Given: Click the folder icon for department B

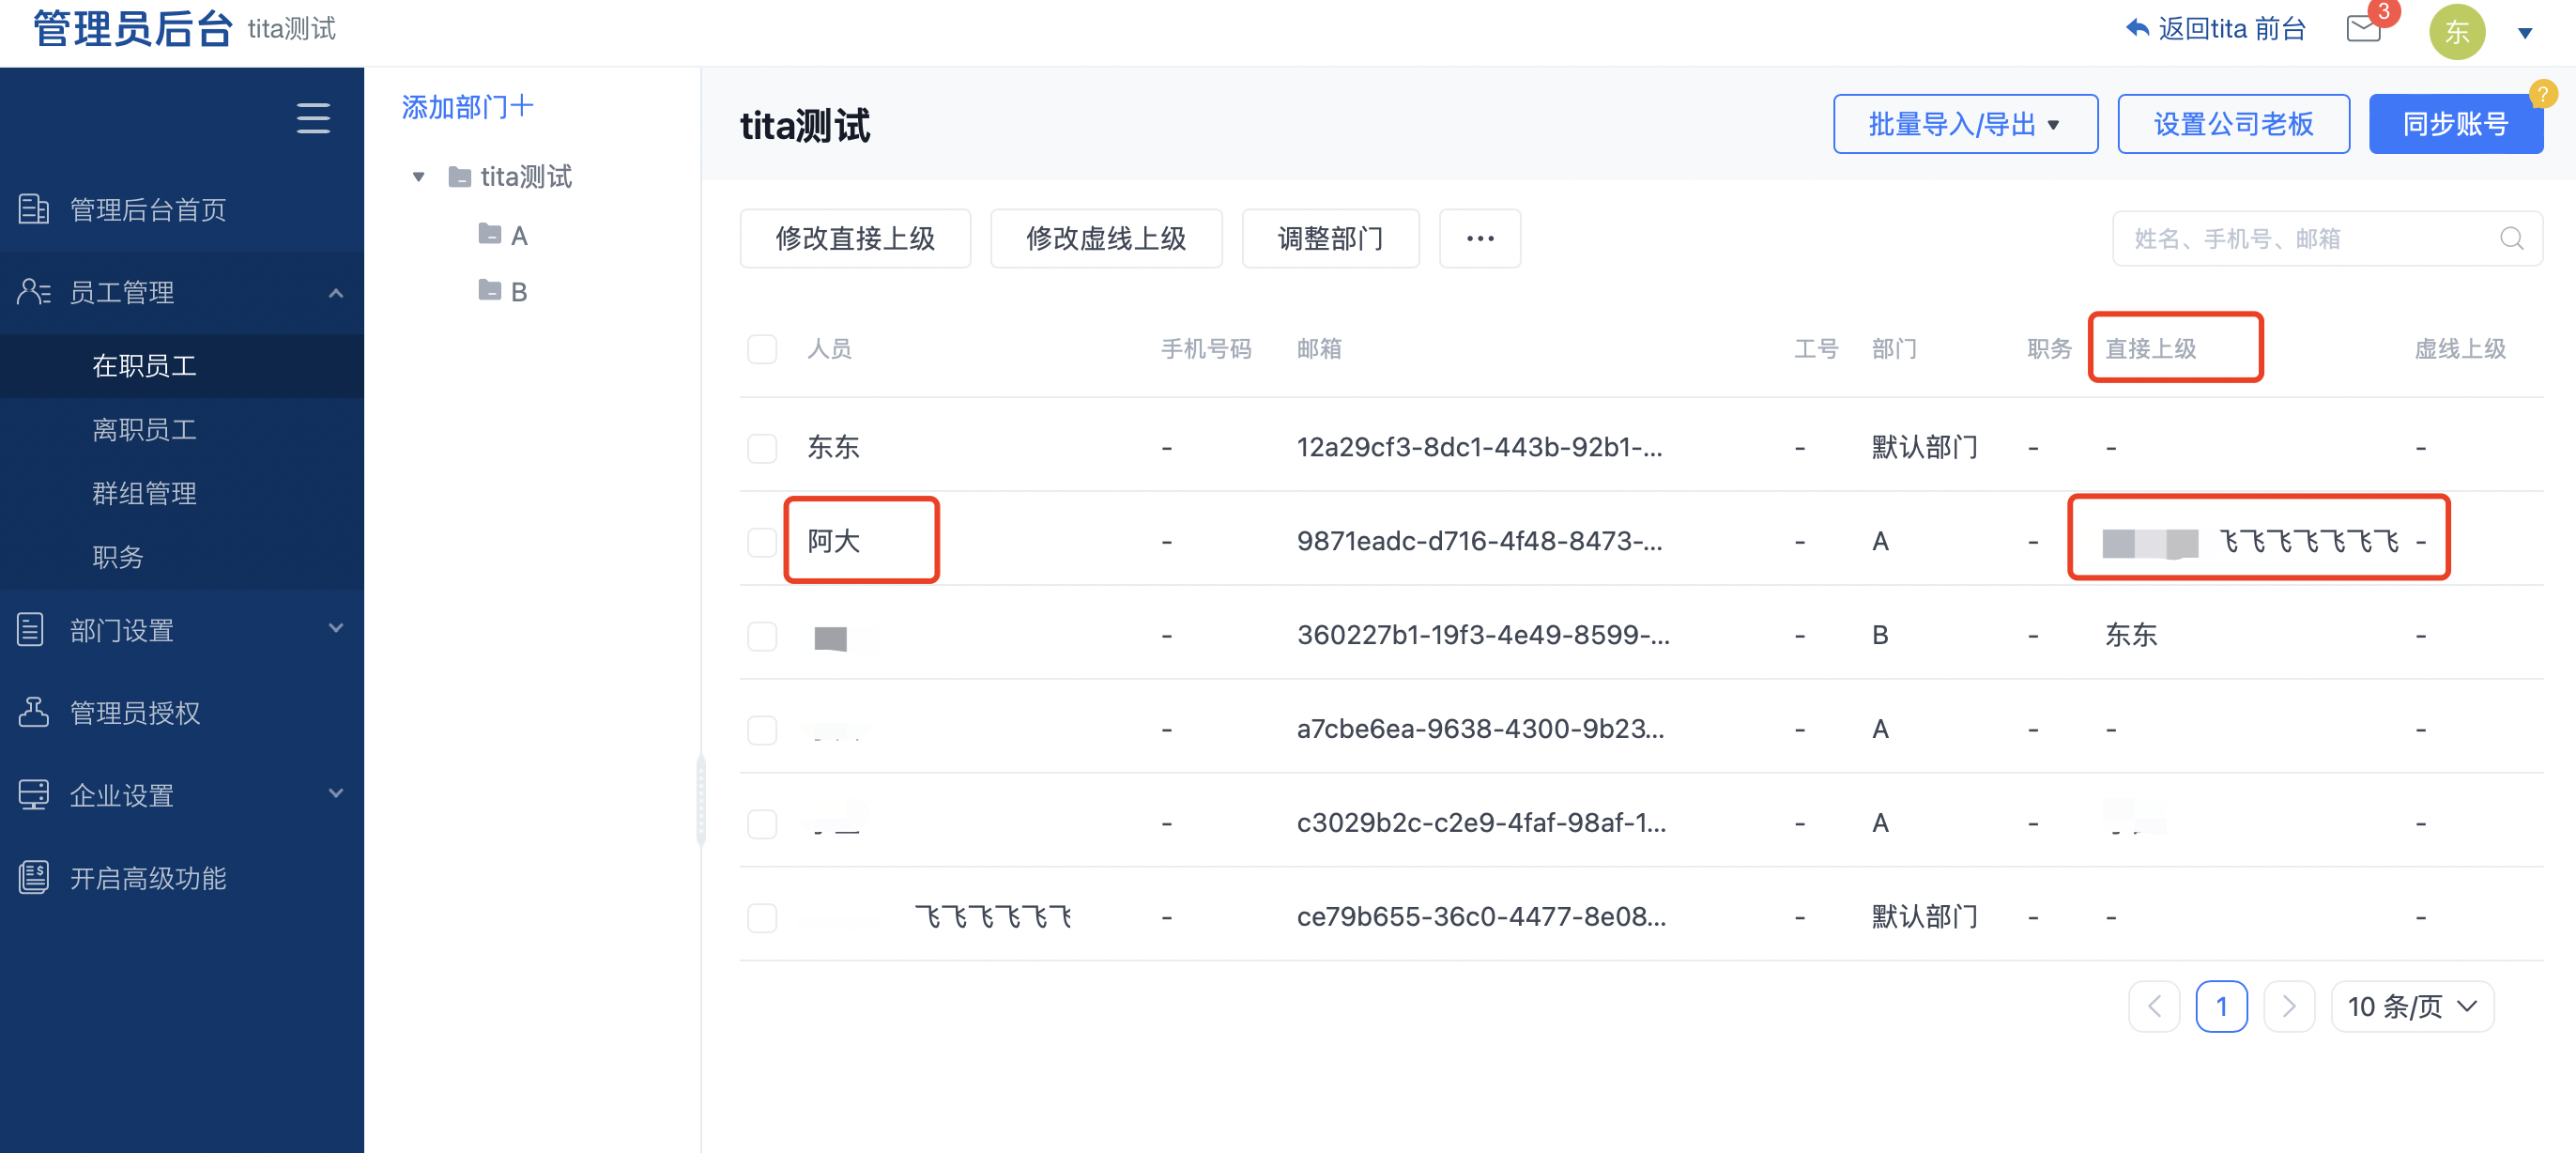Looking at the screenshot, I should click(489, 290).
